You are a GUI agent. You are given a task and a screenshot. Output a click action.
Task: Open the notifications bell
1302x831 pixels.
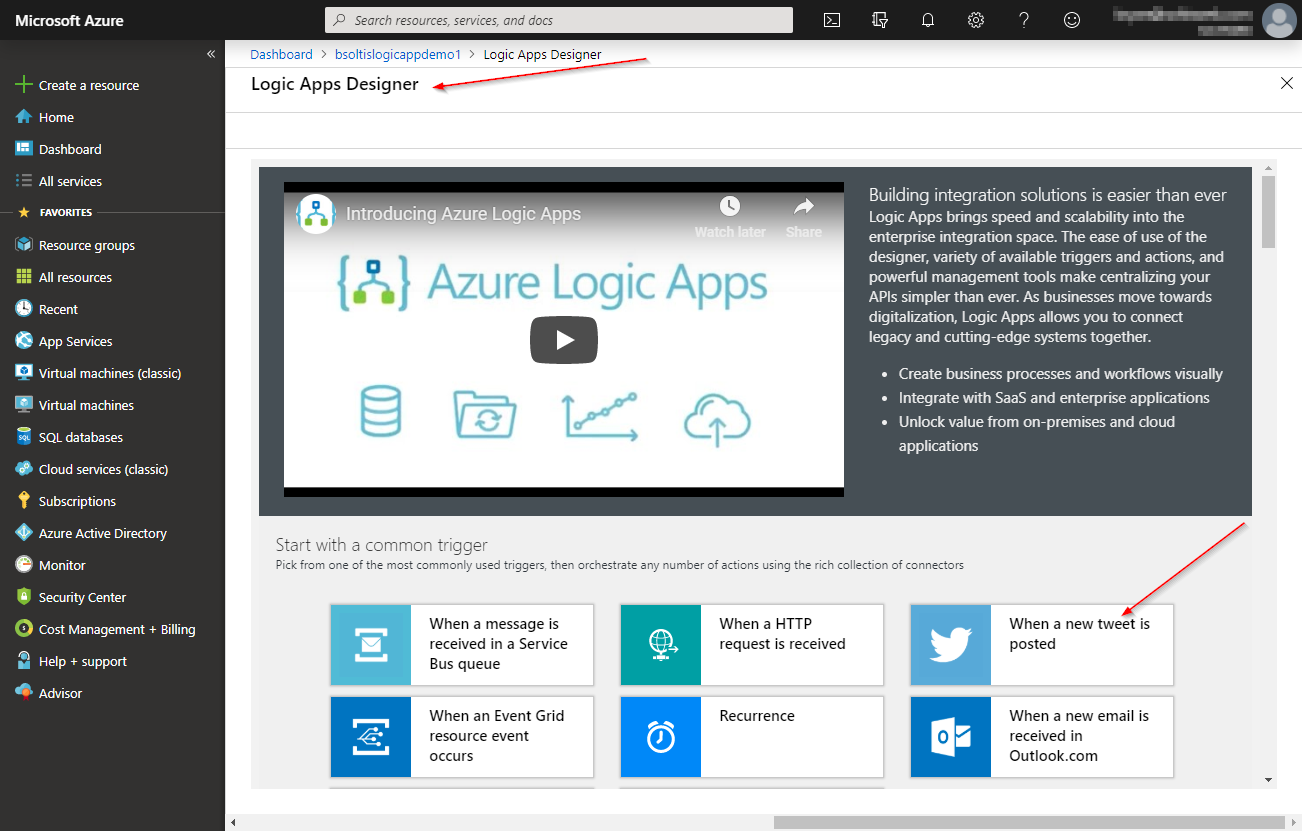[x=928, y=20]
